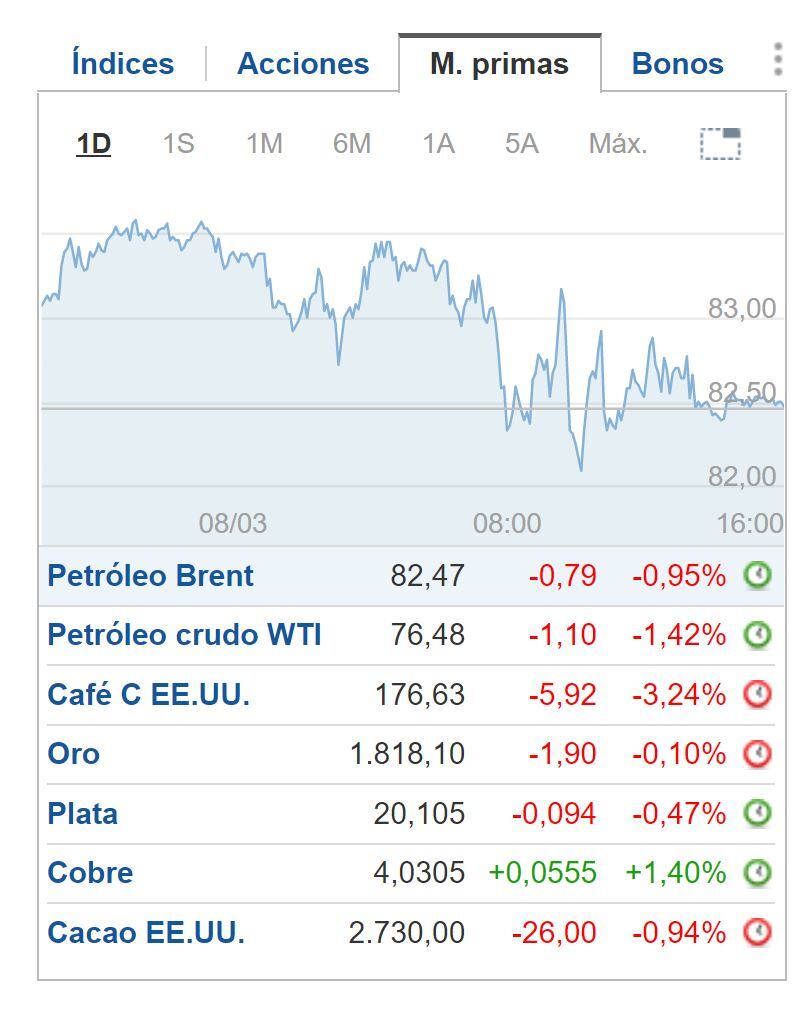Toggle the Máx. timeframe view

(617, 143)
